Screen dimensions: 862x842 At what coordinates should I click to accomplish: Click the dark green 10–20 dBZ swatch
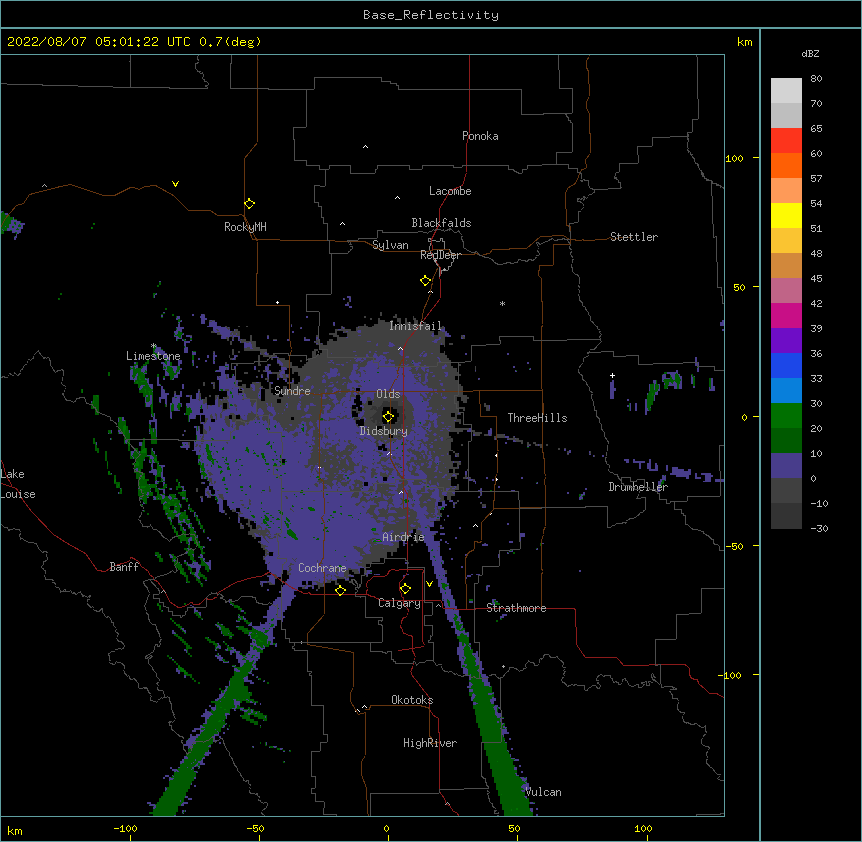(x=786, y=441)
